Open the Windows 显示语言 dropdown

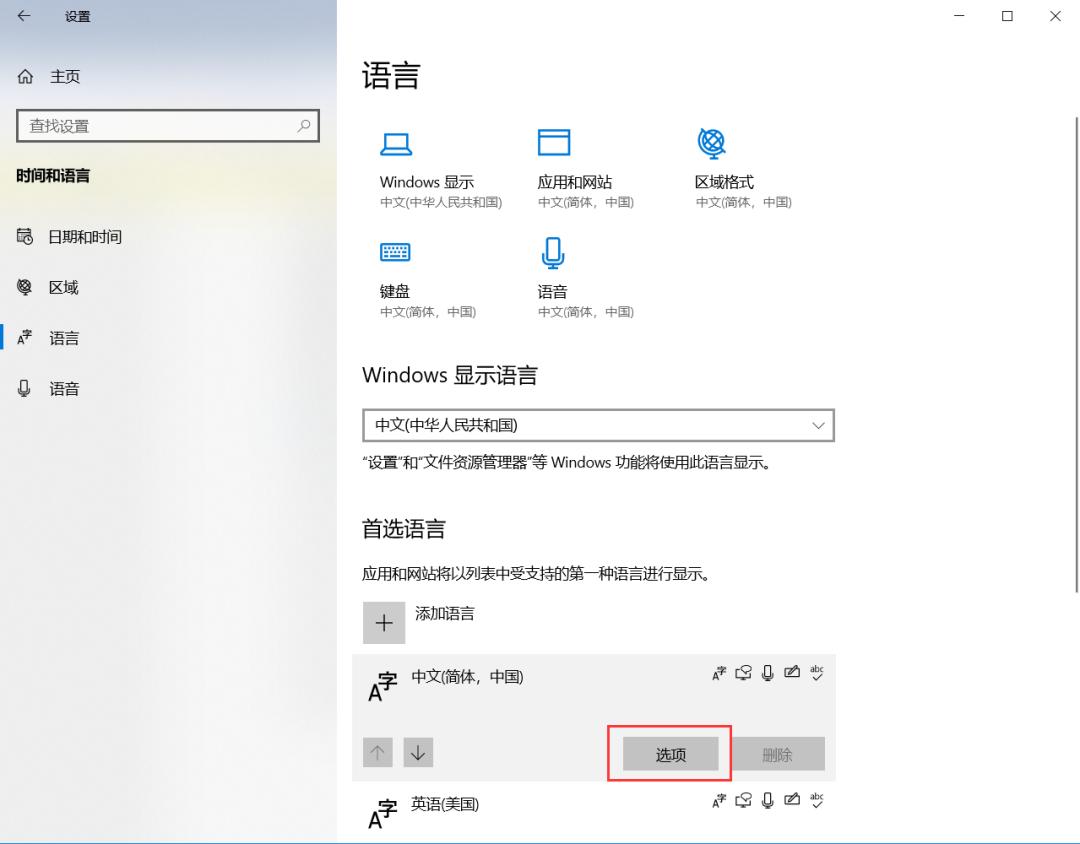[x=598, y=425]
